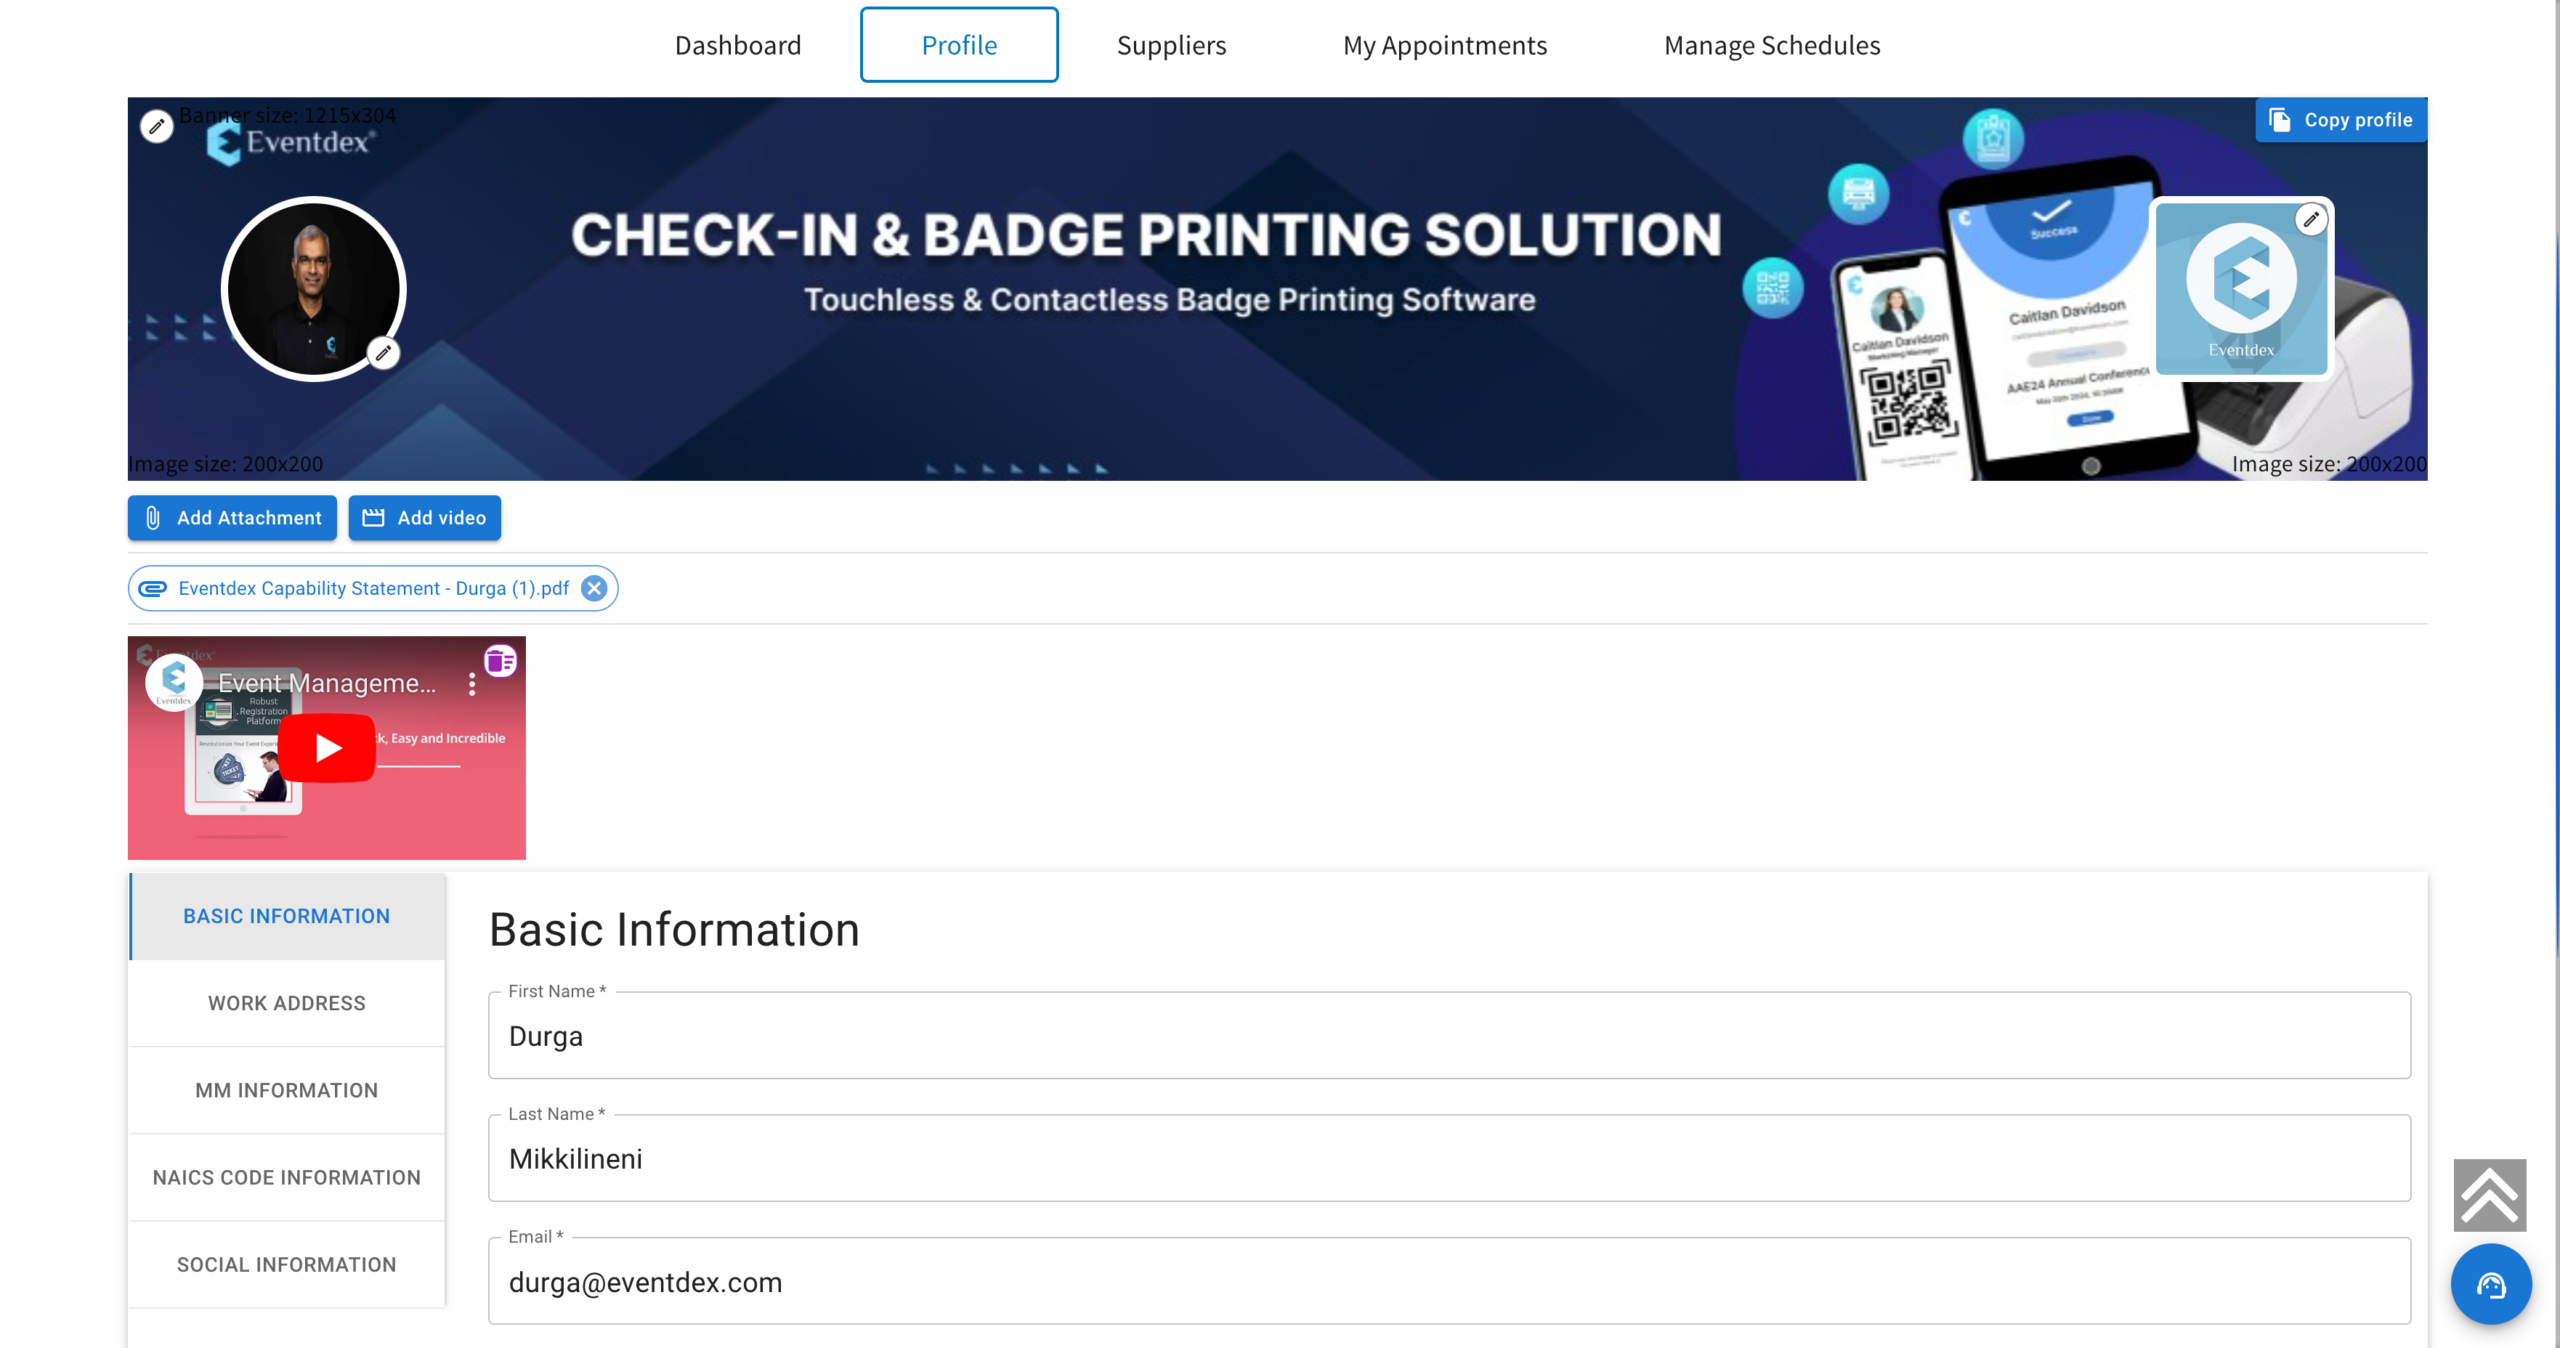Select the NAICS Code Information section

[287, 1177]
